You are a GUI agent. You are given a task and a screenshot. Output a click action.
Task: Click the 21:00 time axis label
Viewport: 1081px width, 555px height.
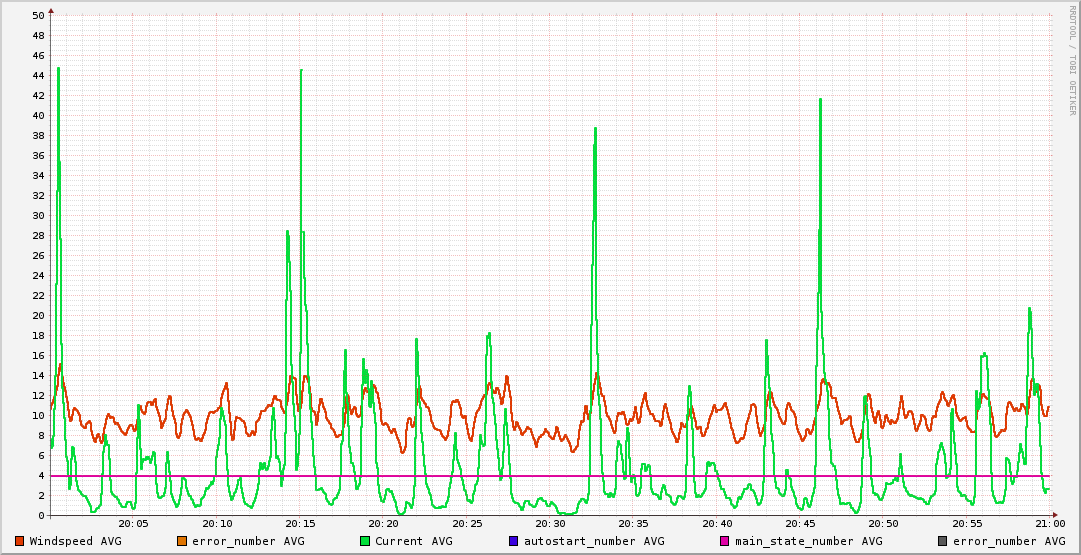[1049, 523]
